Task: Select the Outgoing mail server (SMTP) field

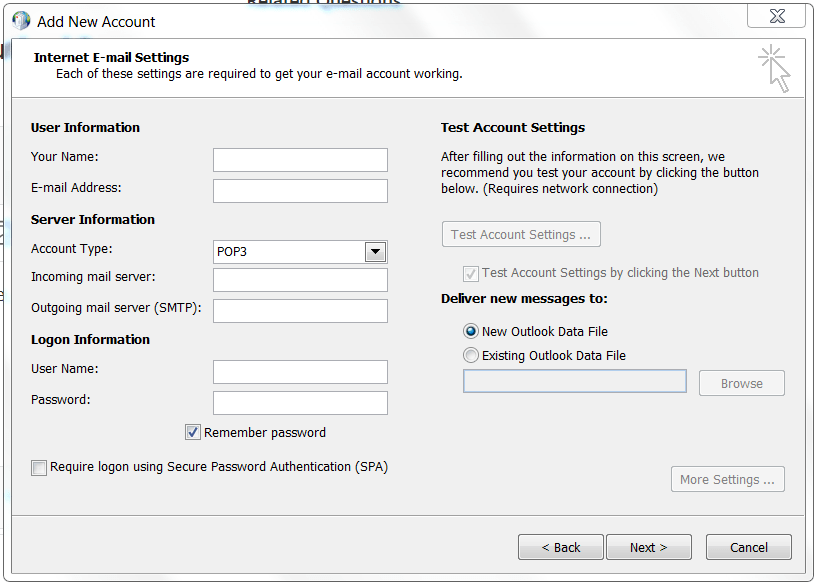Action: 300,311
